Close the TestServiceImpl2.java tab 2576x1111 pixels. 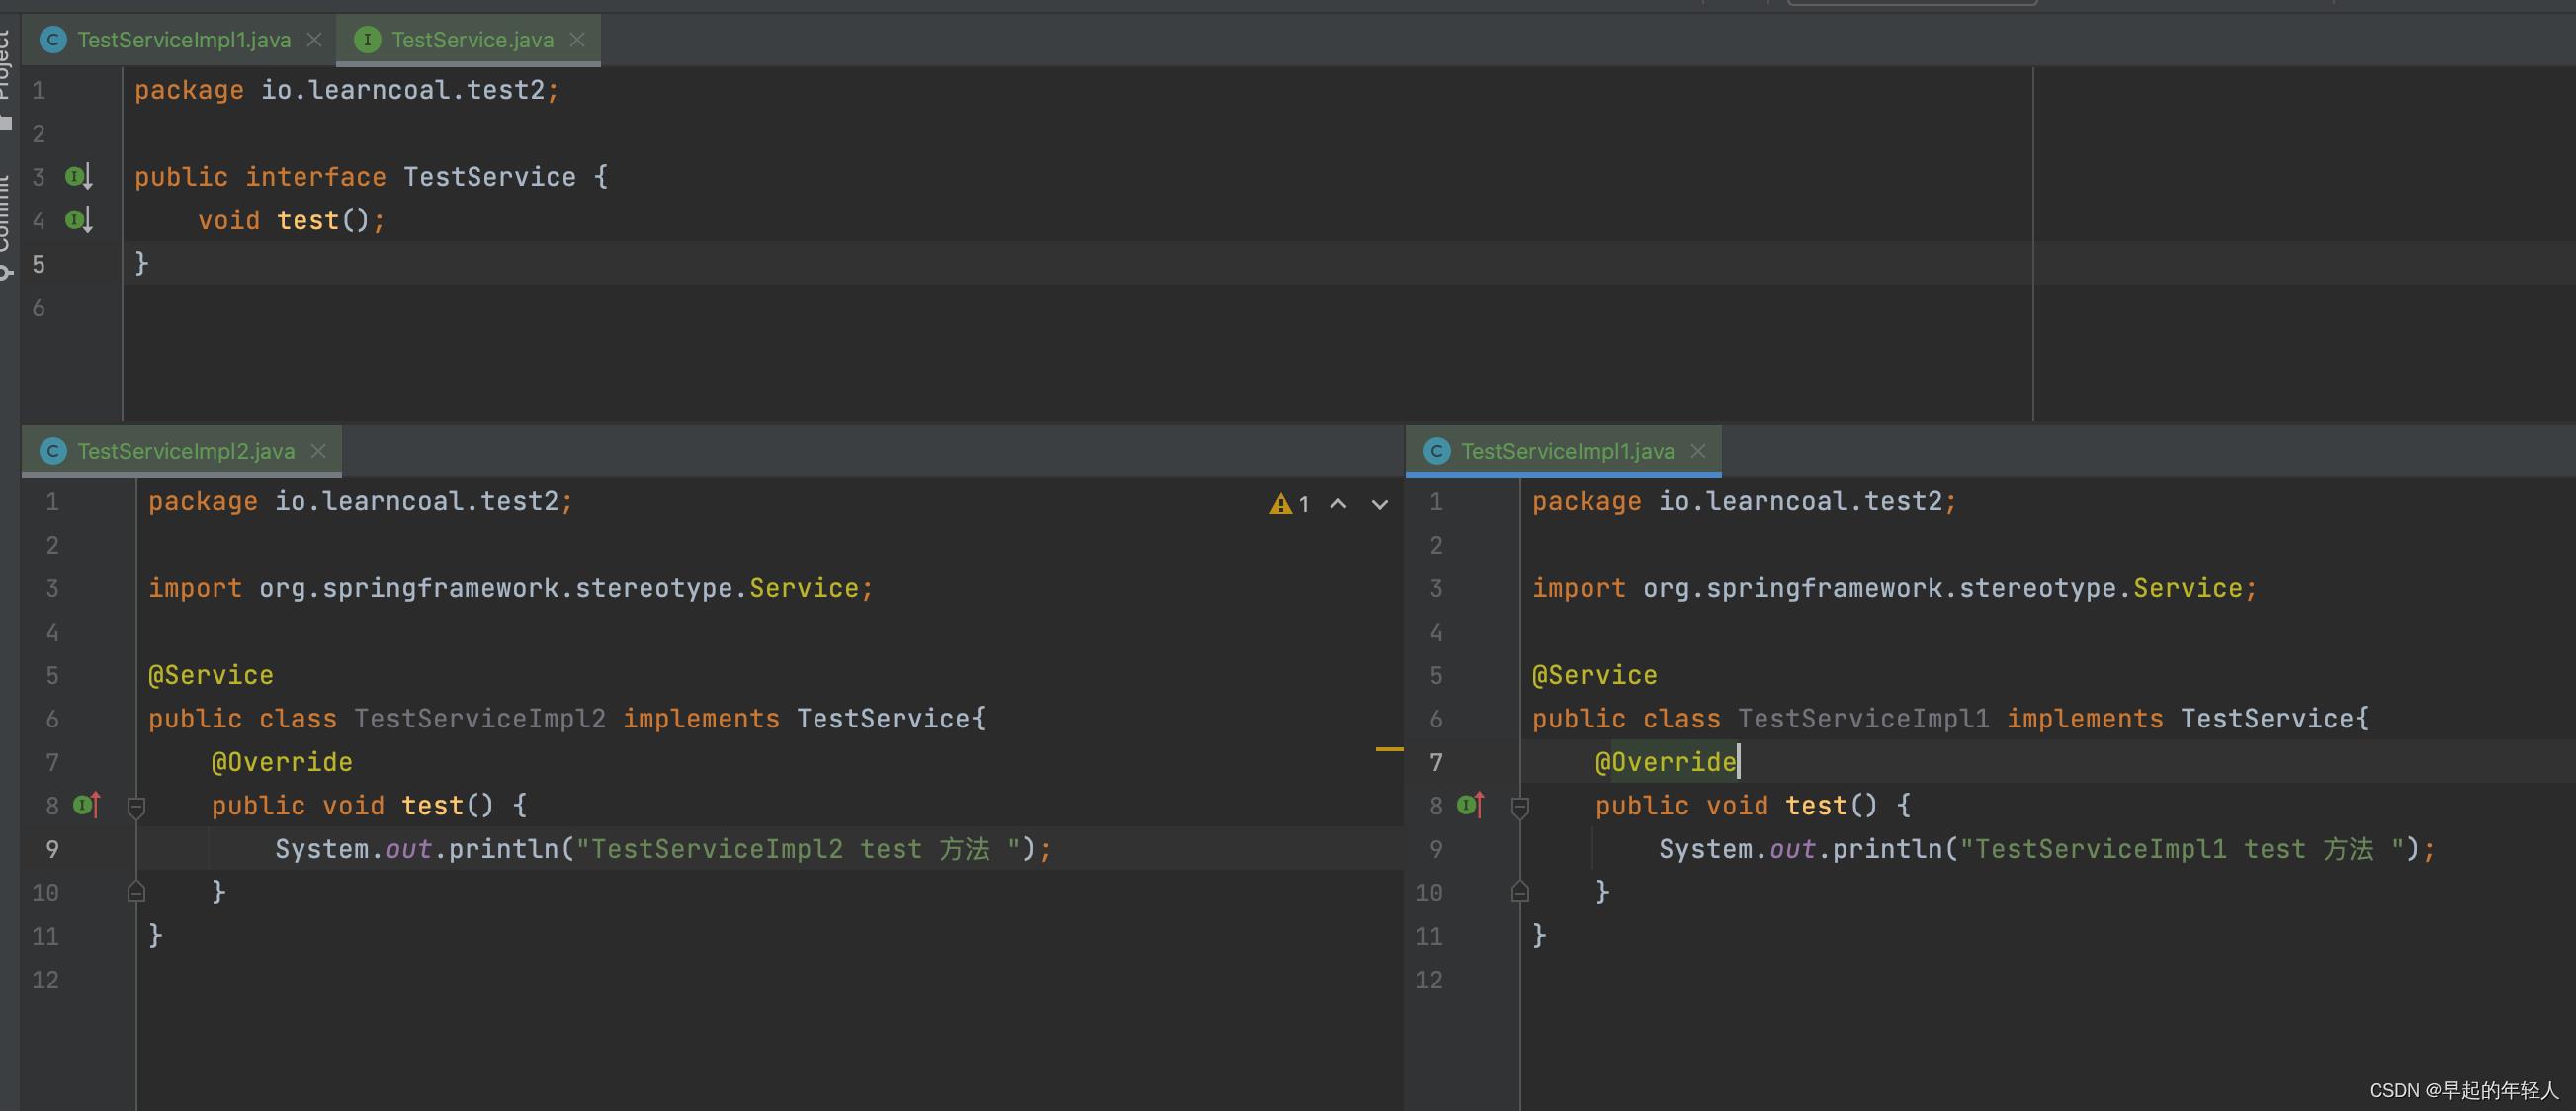tap(318, 451)
